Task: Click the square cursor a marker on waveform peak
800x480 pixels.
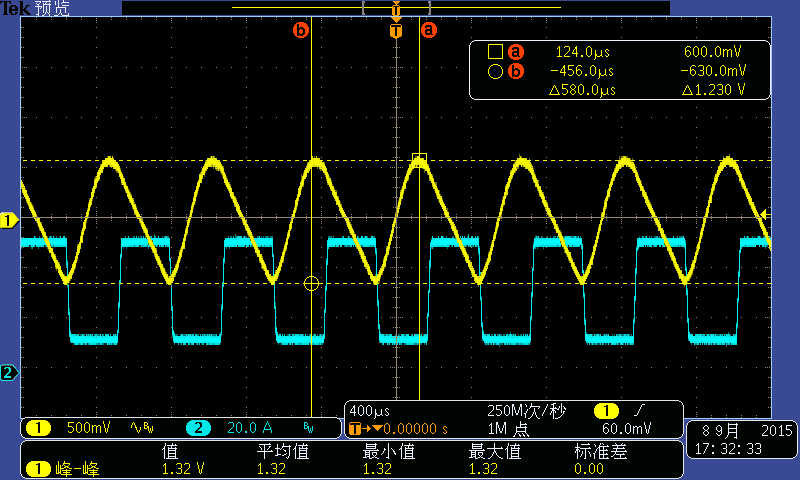Action: coord(419,160)
